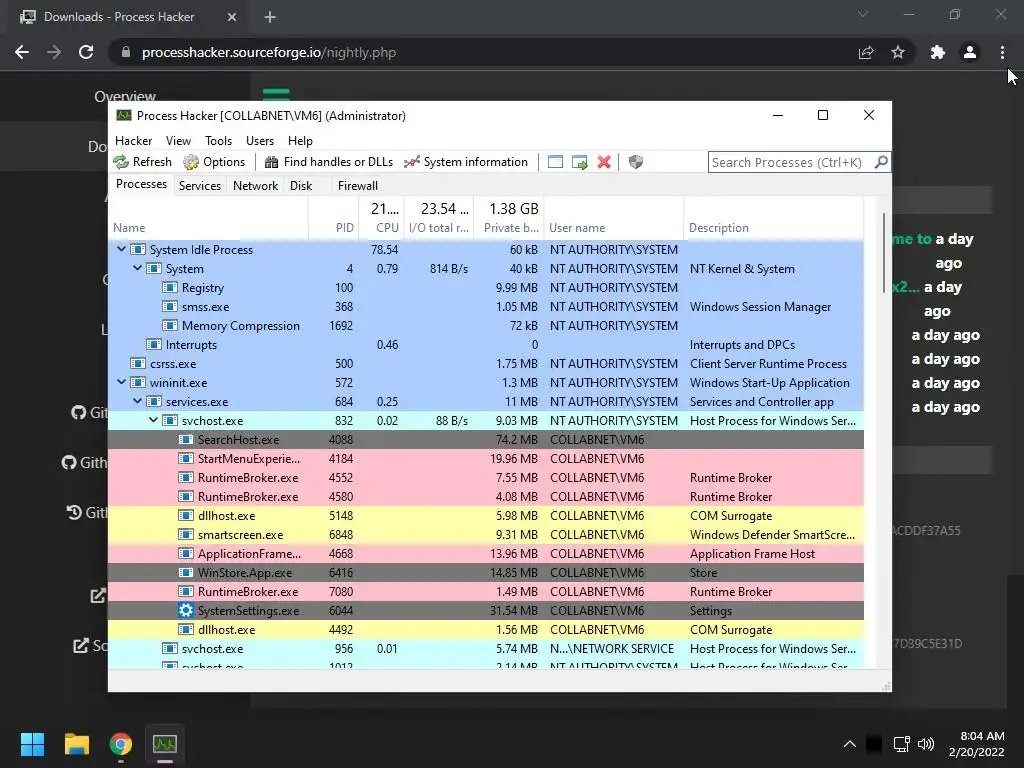The height and width of the screenshot is (768, 1024).
Task: Click the Process Hacker title bar icon
Action: [123, 116]
